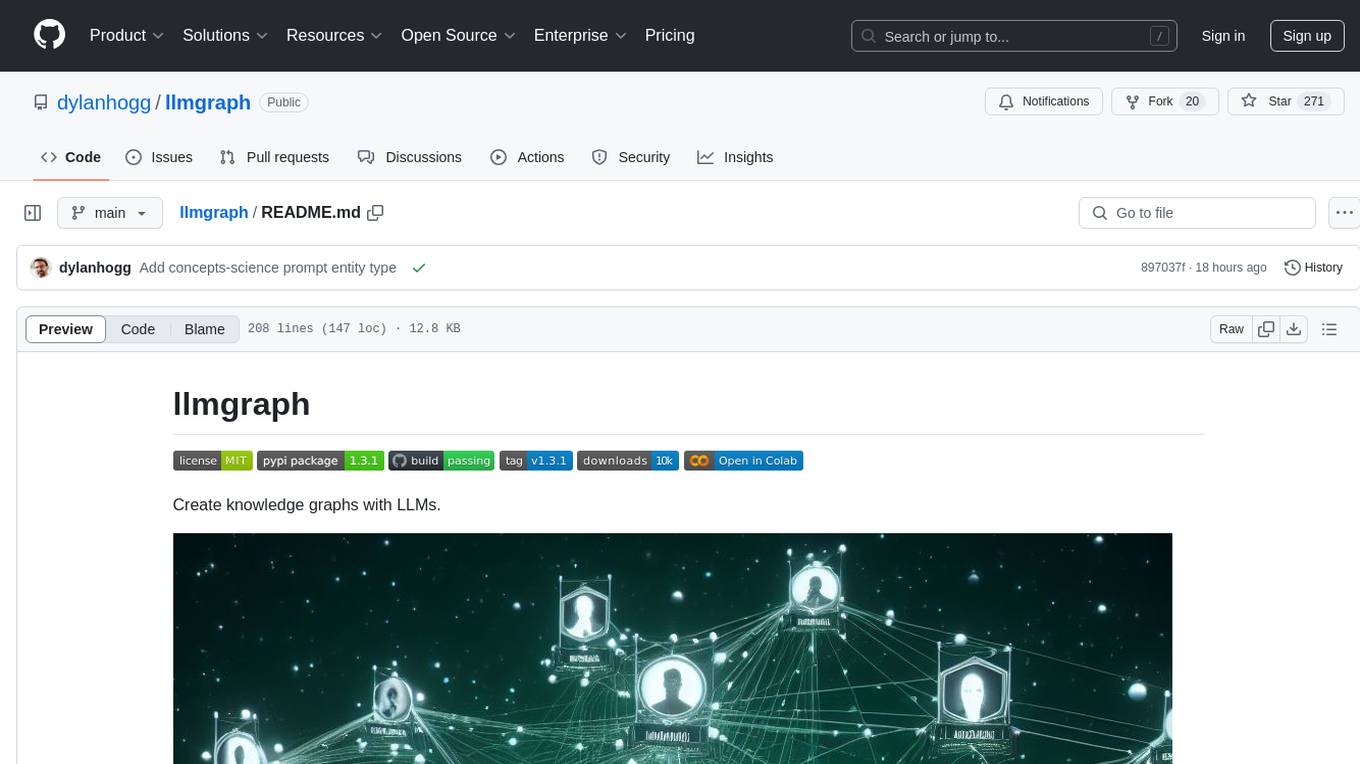Click the Security tab shield icon
This screenshot has height=764, width=1360.
[600, 157]
